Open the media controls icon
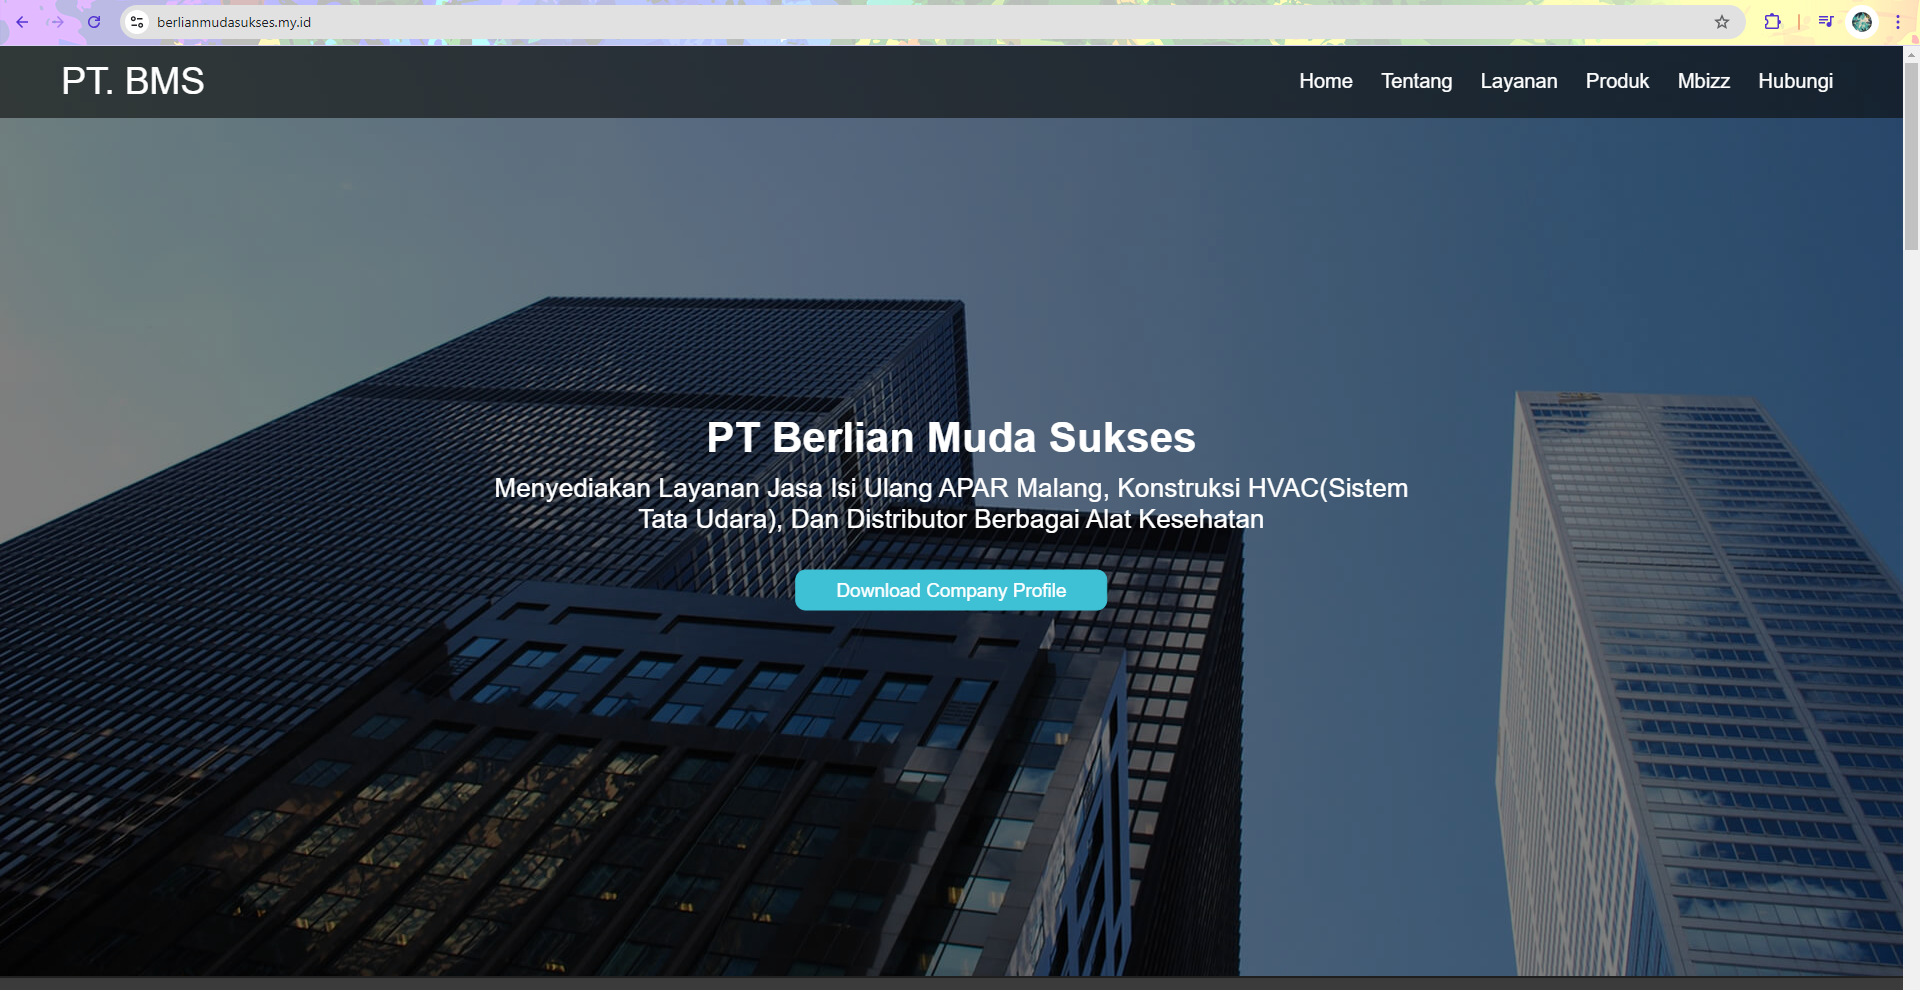 1826,22
